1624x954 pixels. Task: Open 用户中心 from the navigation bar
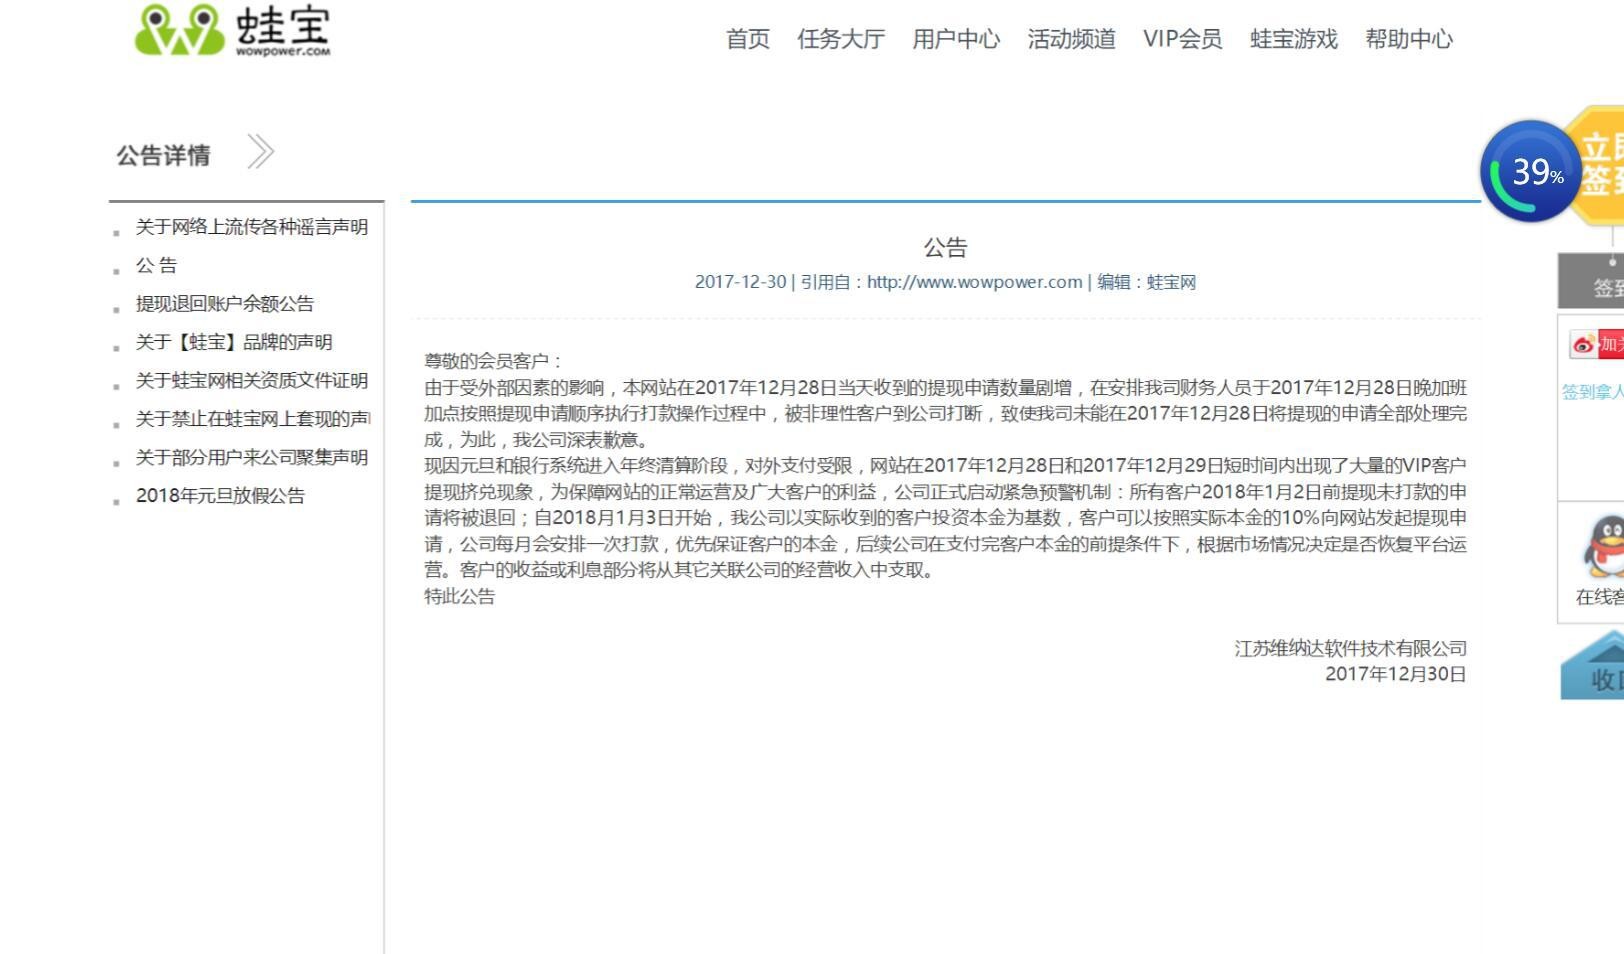coord(955,39)
